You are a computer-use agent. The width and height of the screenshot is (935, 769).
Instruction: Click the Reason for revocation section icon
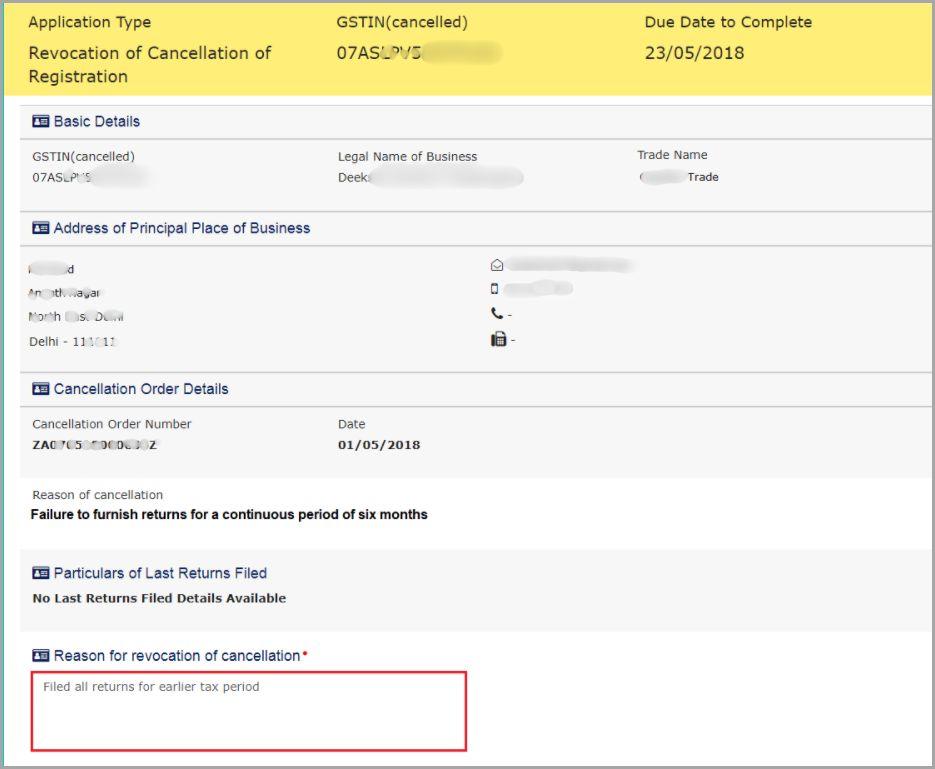(40, 655)
